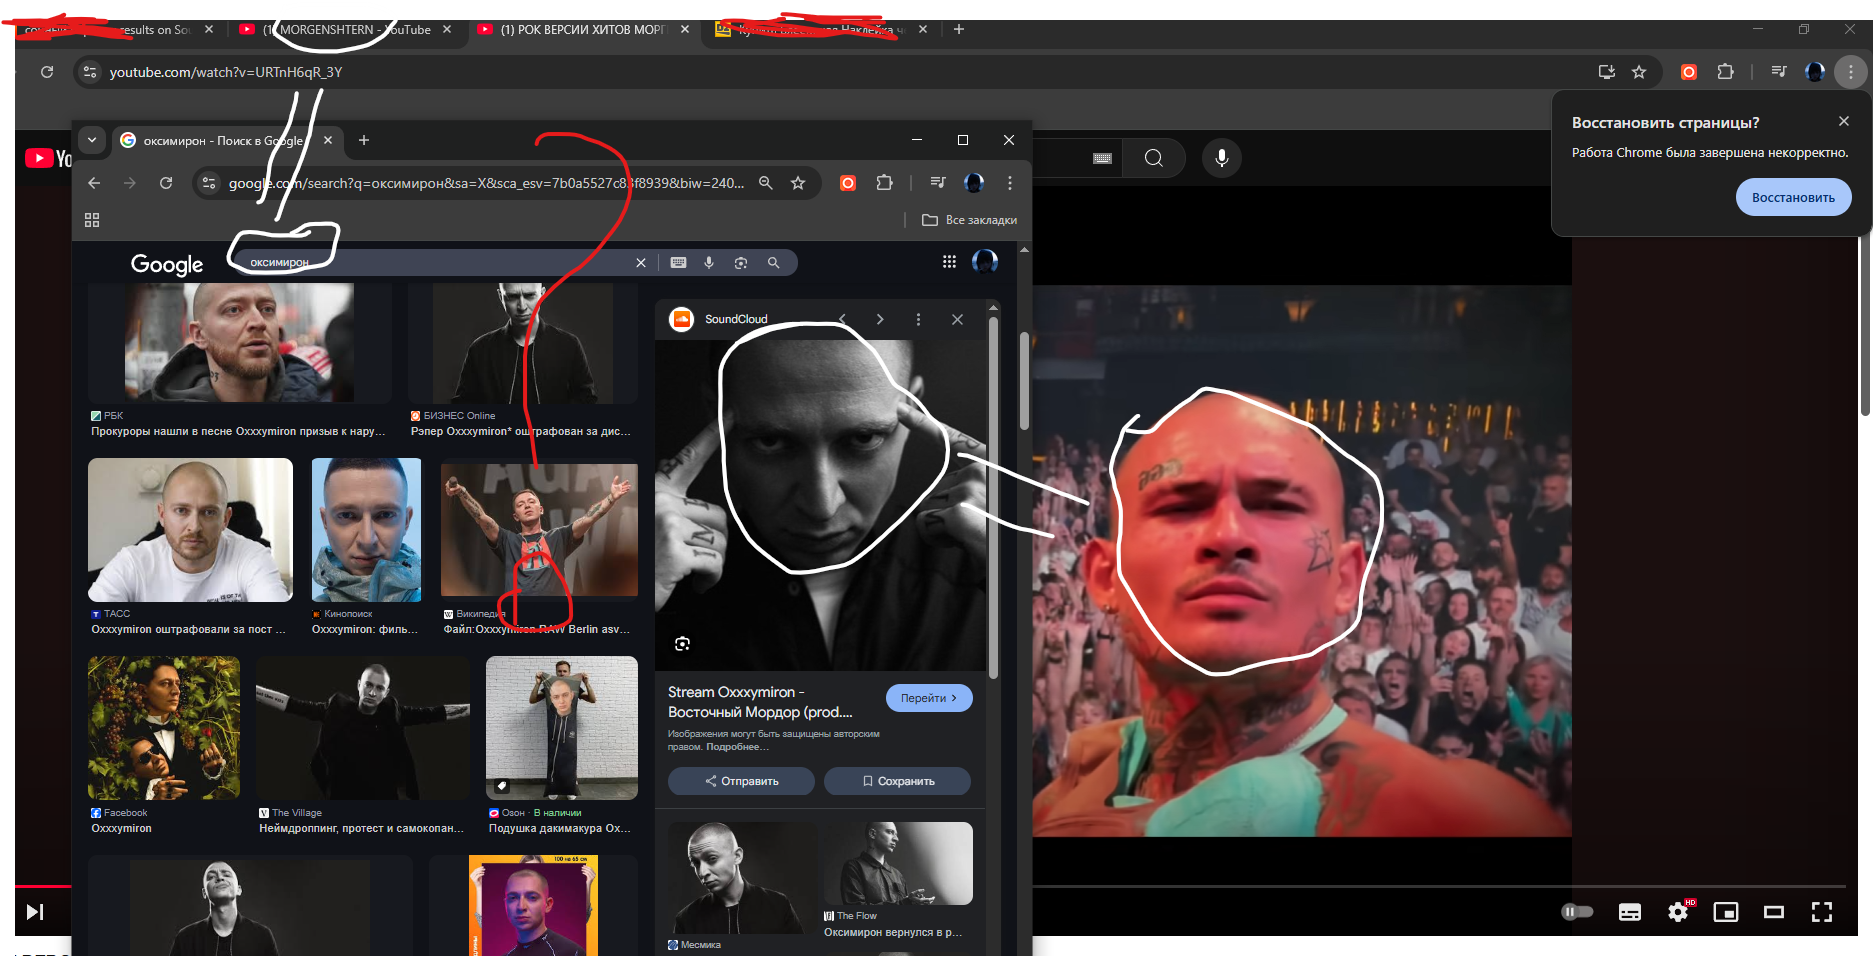Select 'оксимирон - Поиск в Google' tab
The image size is (1873, 956).
(x=228, y=140)
